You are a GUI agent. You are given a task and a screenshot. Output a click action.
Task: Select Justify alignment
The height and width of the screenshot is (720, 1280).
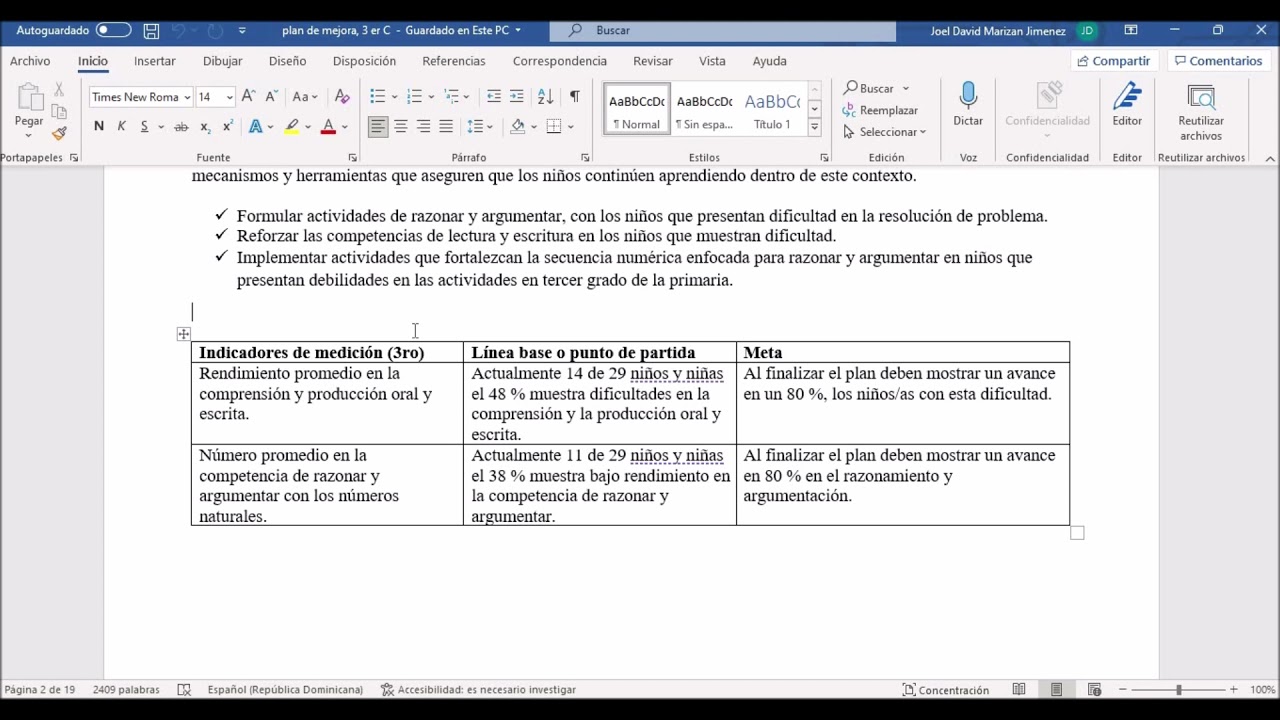pyautogui.click(x=446, y=126)
